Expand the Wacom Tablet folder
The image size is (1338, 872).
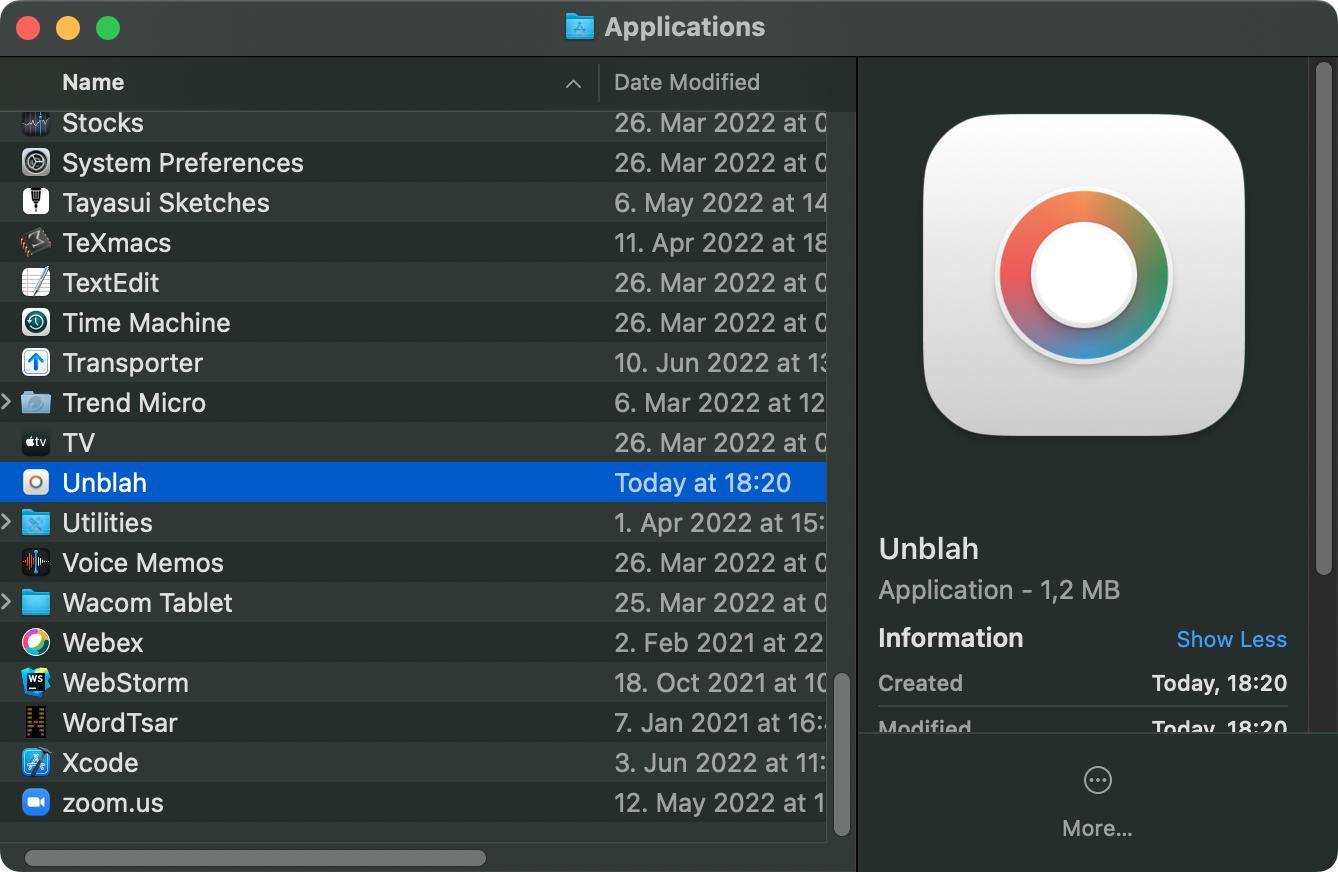tap(7, 603)
